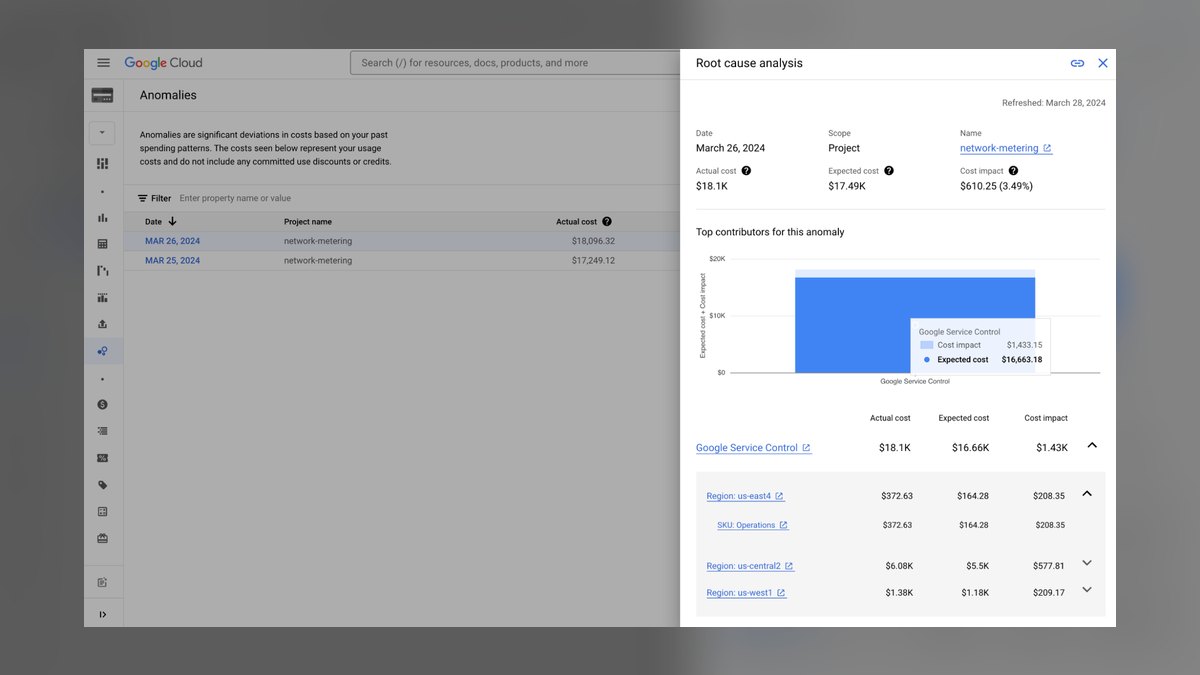Click the $17,249.12 actual cost cell
This screenshot has width=1200, height=675.
pos(593,260)
